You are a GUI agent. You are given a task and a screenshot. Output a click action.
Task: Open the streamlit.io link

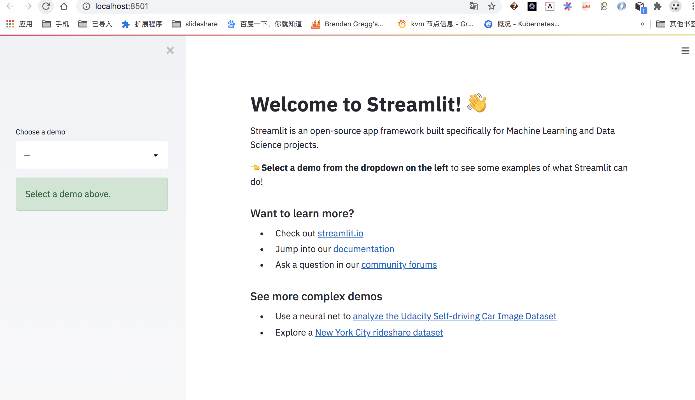pos(340,233)
